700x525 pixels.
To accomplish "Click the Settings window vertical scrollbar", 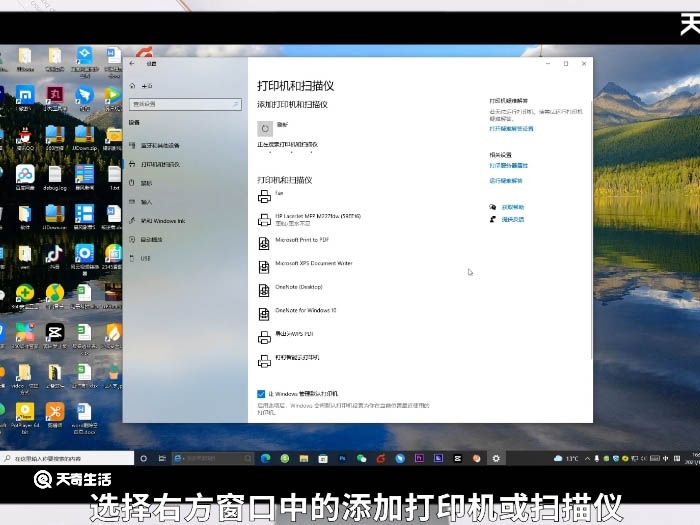I will click(591, 232).
